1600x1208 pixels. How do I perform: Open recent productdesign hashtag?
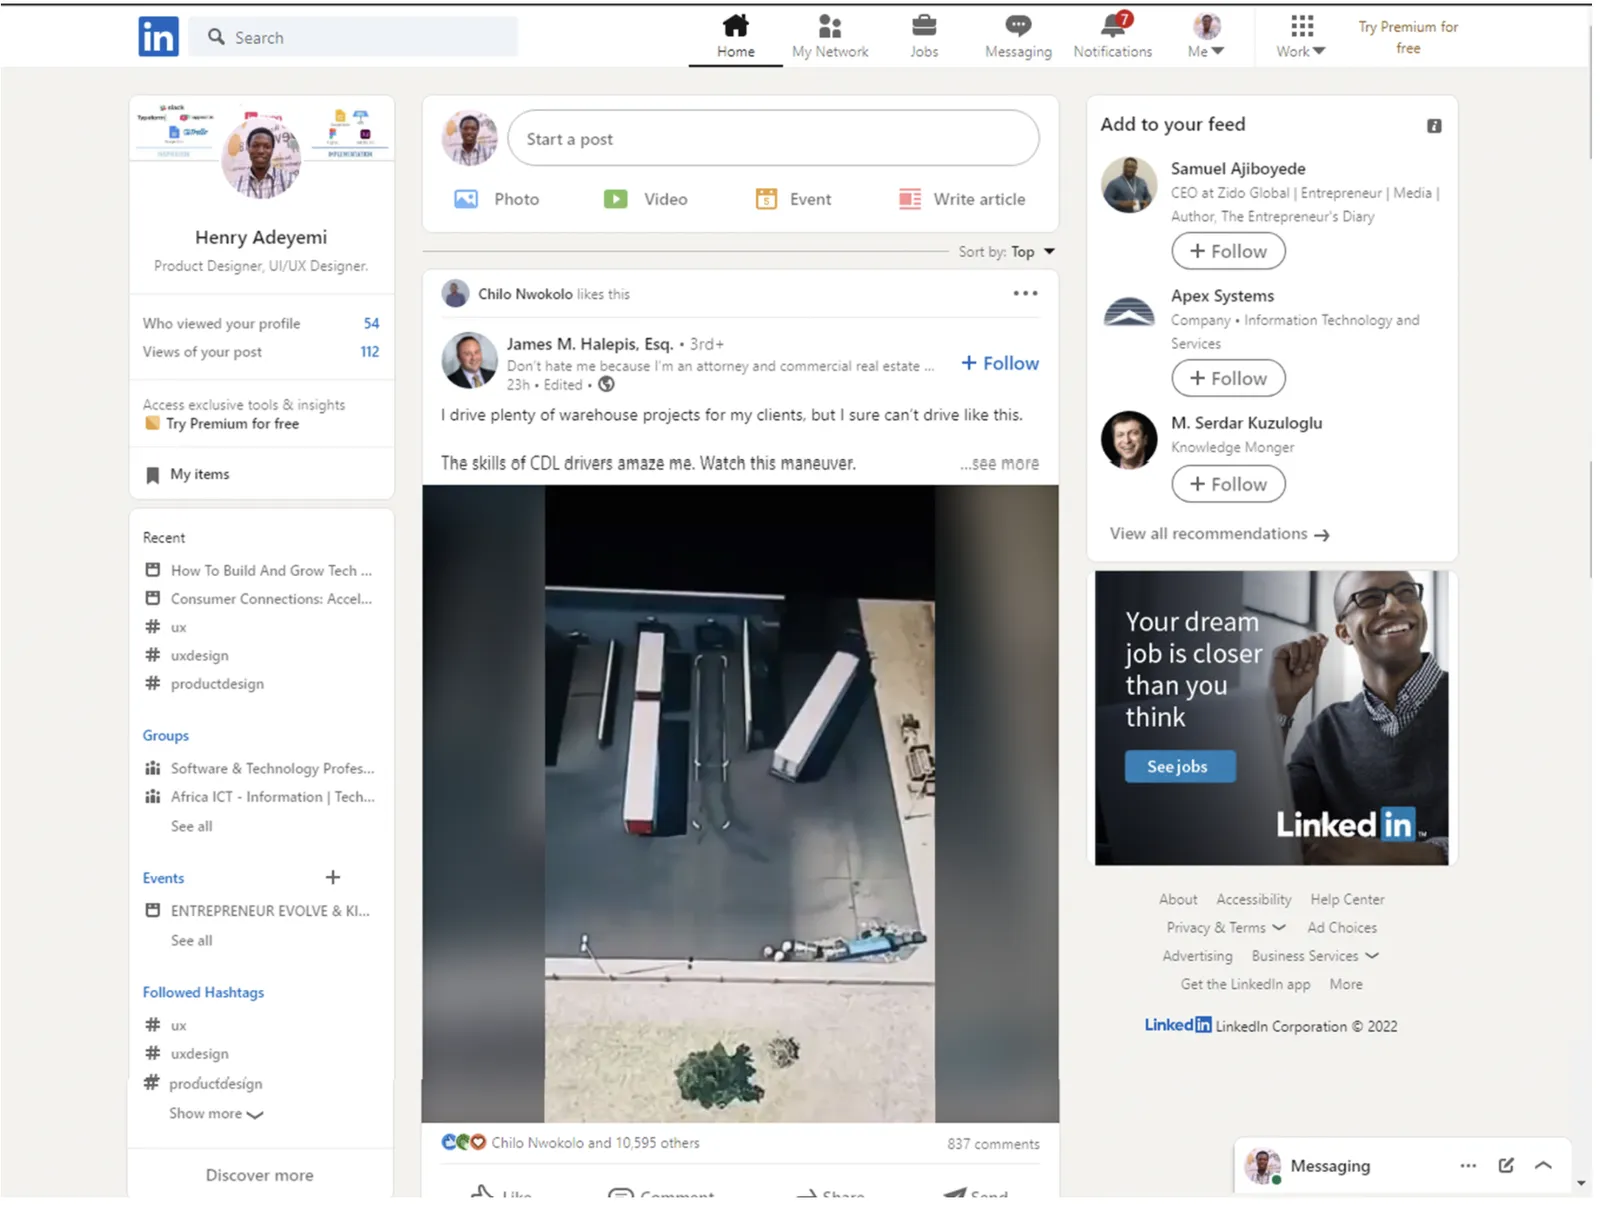coord(205,684)
